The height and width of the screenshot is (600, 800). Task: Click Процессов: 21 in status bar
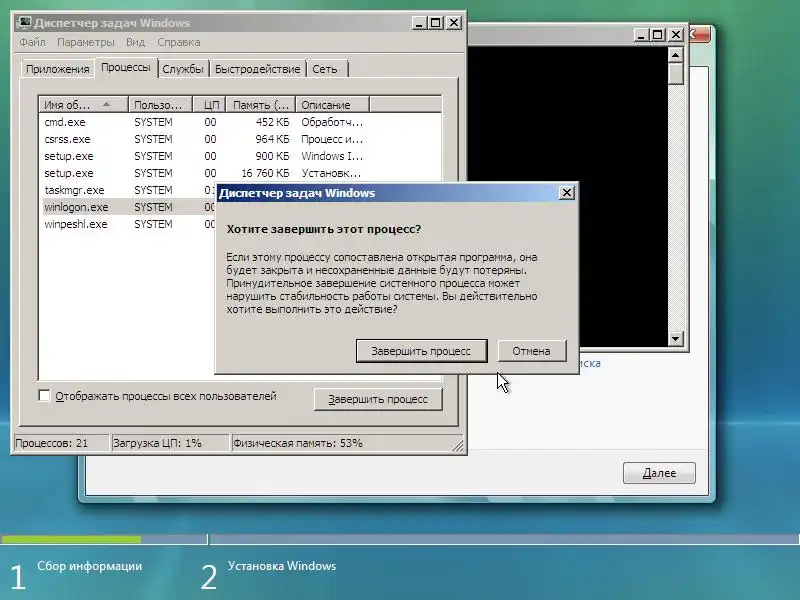click(x=61, y=443)
